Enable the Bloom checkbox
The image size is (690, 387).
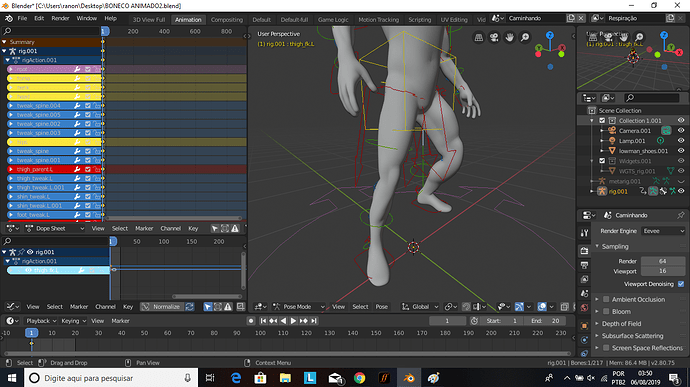point(606,311)
